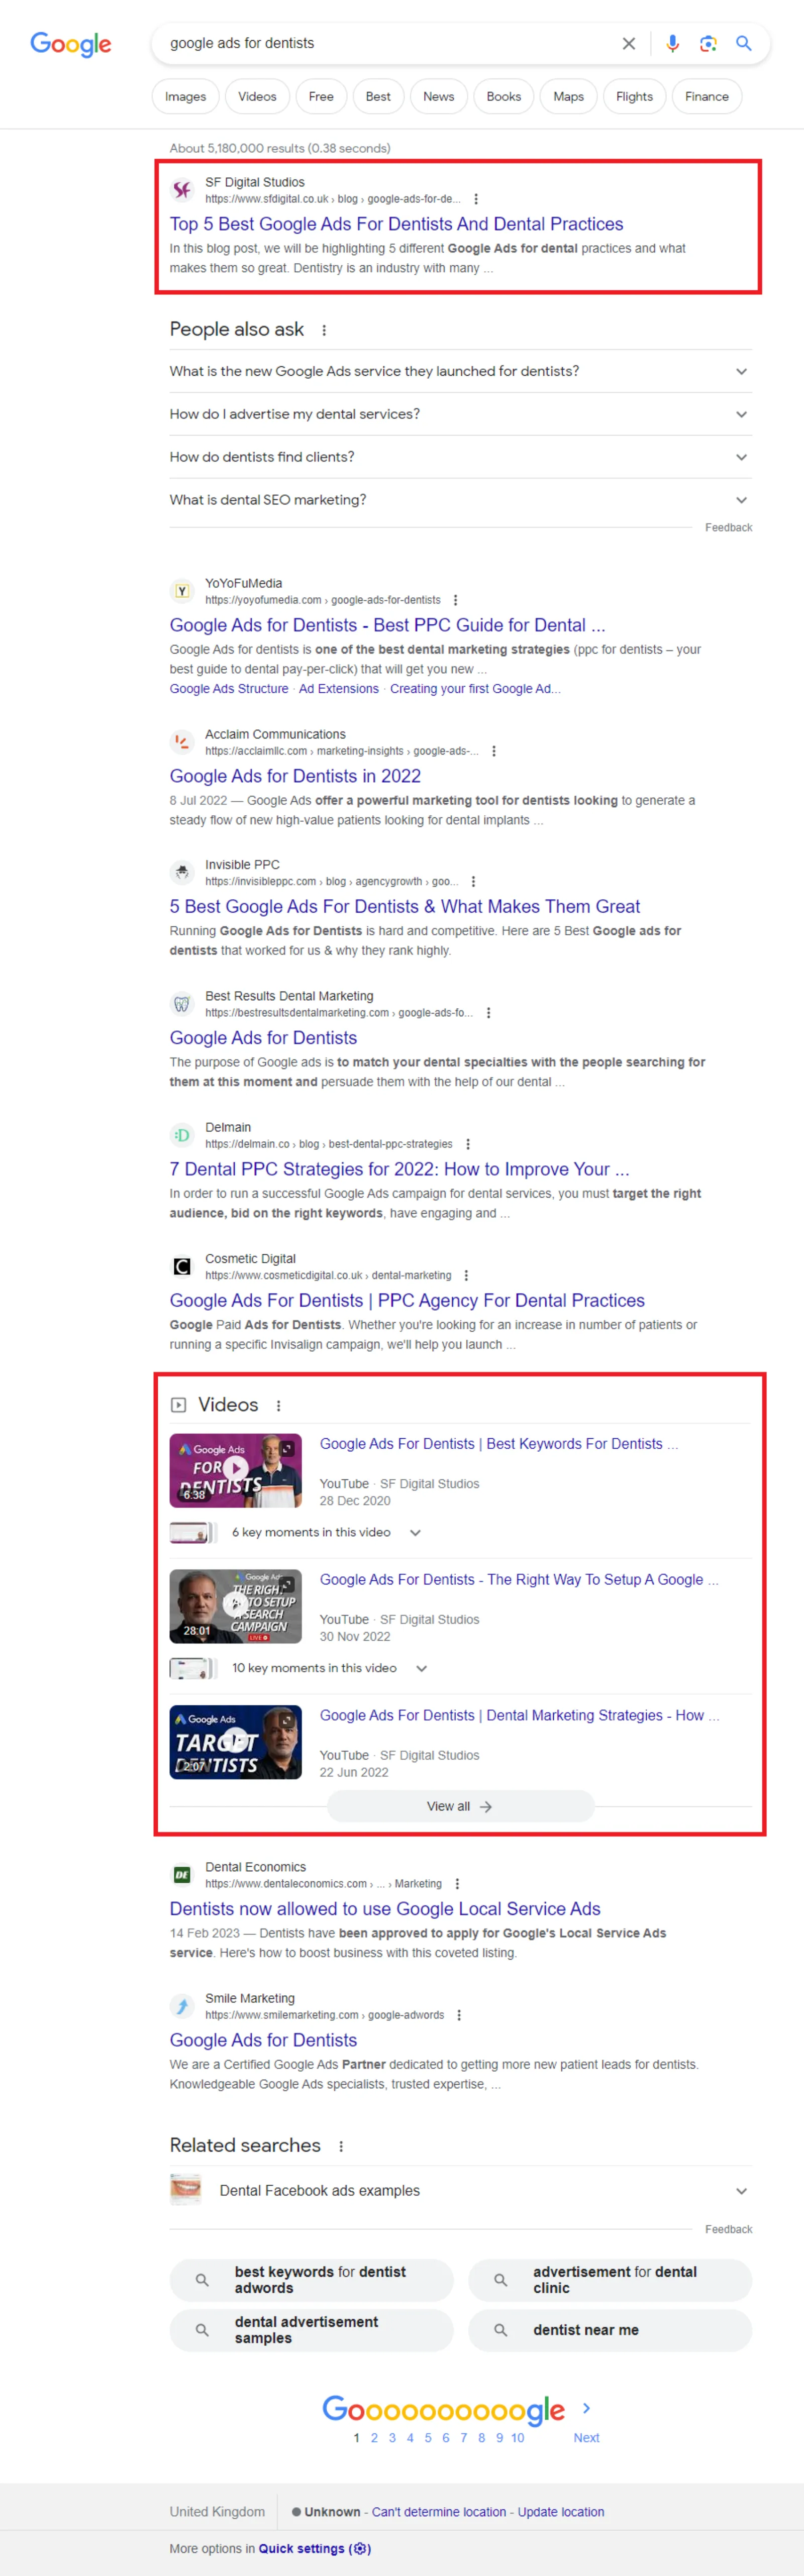Click the YoYoFuMedia favicon
Viewport: 804px width, 2576px height.
pos(181,591)
